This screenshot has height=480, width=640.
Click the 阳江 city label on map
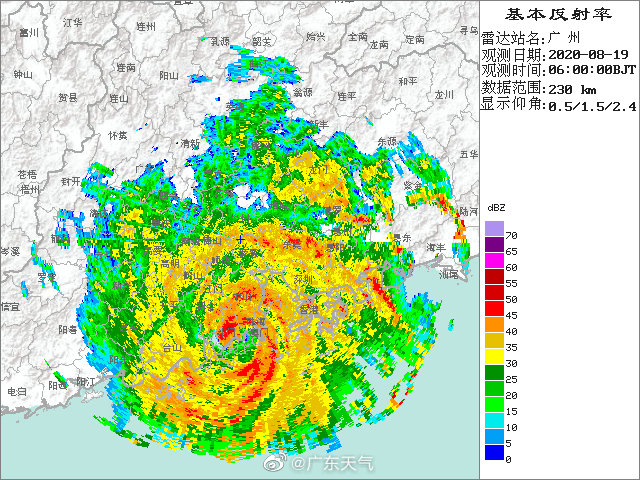86,381
